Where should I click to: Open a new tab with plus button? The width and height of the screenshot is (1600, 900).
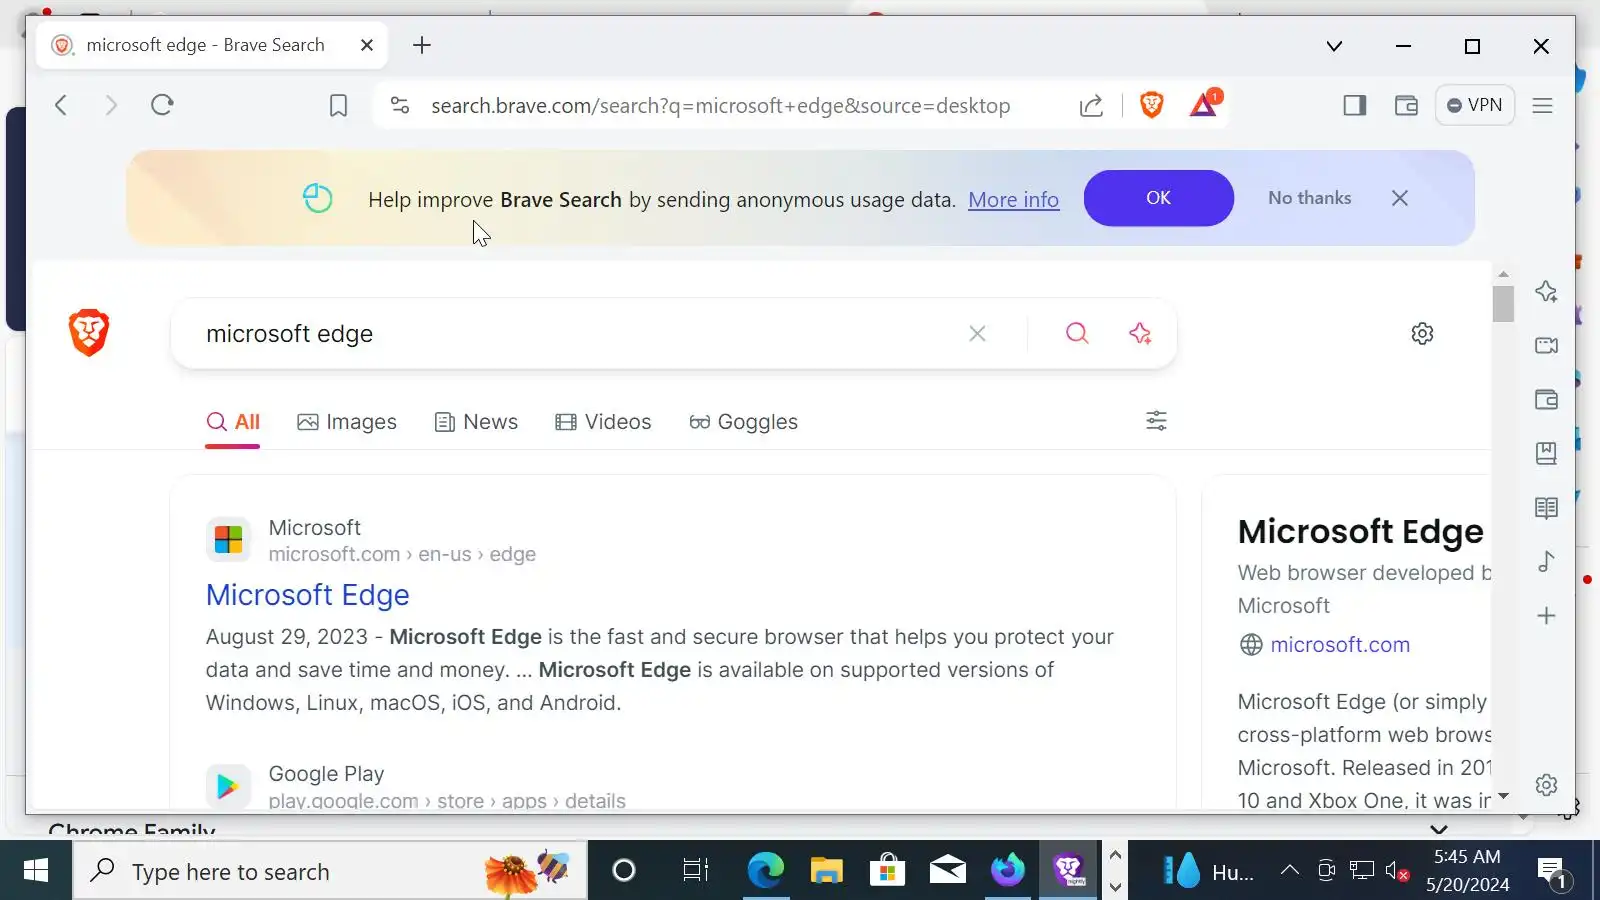[422, 45]
